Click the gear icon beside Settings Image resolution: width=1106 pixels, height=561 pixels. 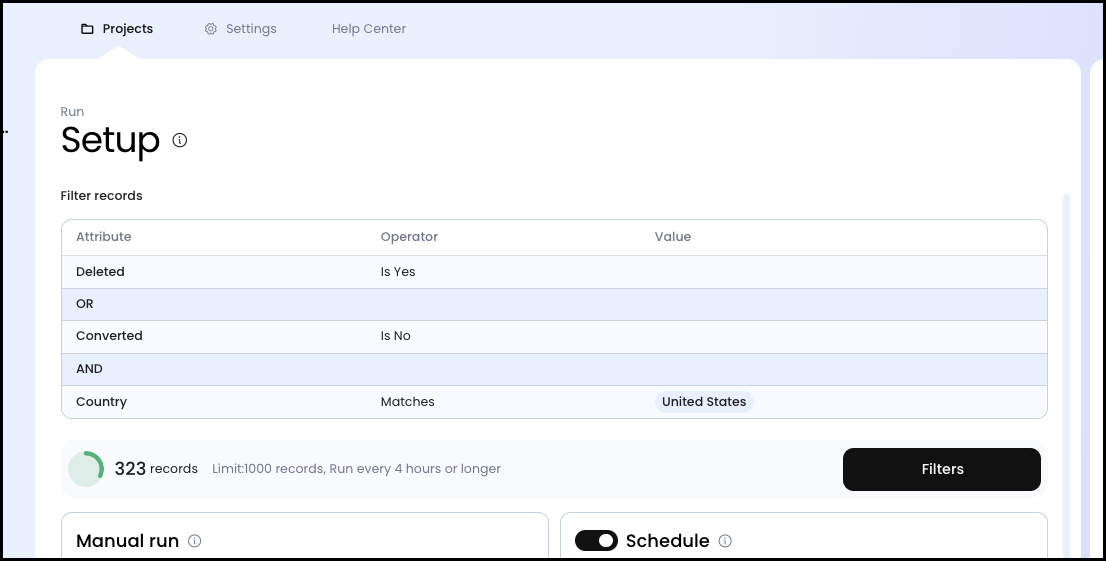coord(211,29)
